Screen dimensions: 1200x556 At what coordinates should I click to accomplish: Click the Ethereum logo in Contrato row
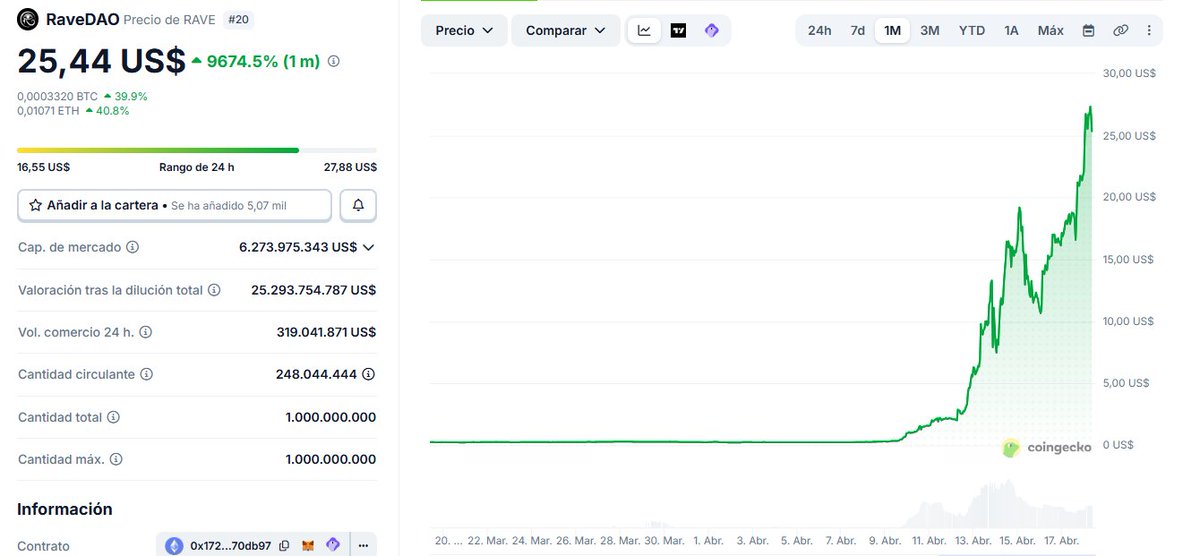pos(174,546)
